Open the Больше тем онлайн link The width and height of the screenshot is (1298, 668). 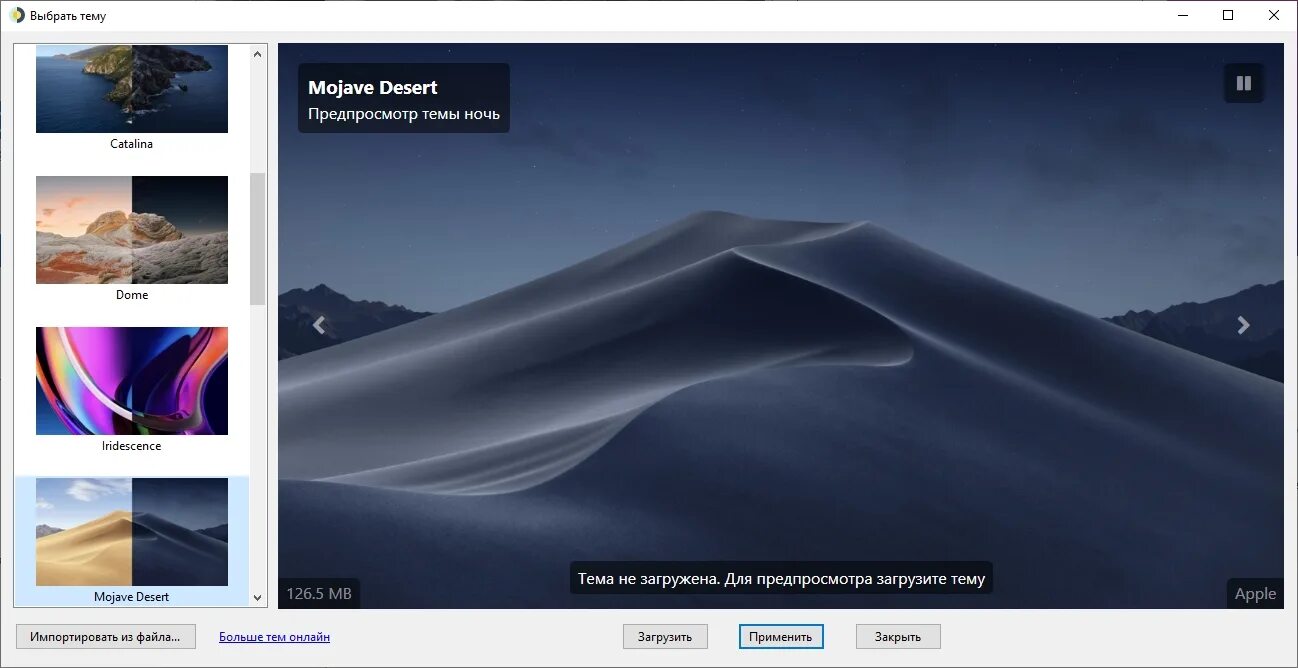tap(275, 637)
